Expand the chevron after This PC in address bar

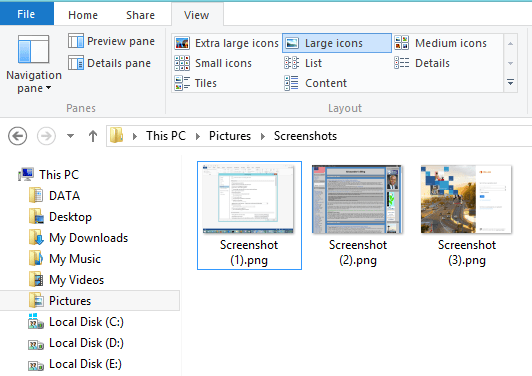click(x=198, y=136)
